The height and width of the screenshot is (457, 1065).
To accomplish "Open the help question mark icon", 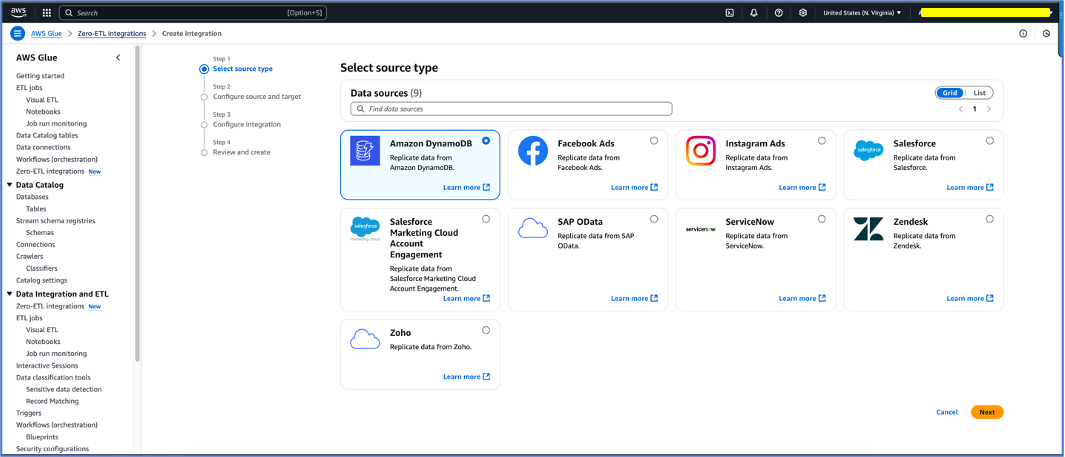I will (778, 12).
